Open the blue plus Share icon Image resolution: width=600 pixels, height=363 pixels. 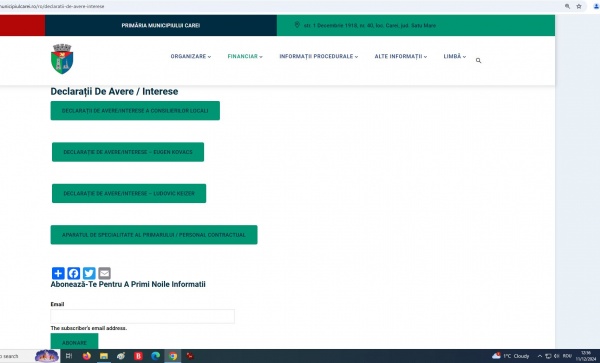(58, 273)
